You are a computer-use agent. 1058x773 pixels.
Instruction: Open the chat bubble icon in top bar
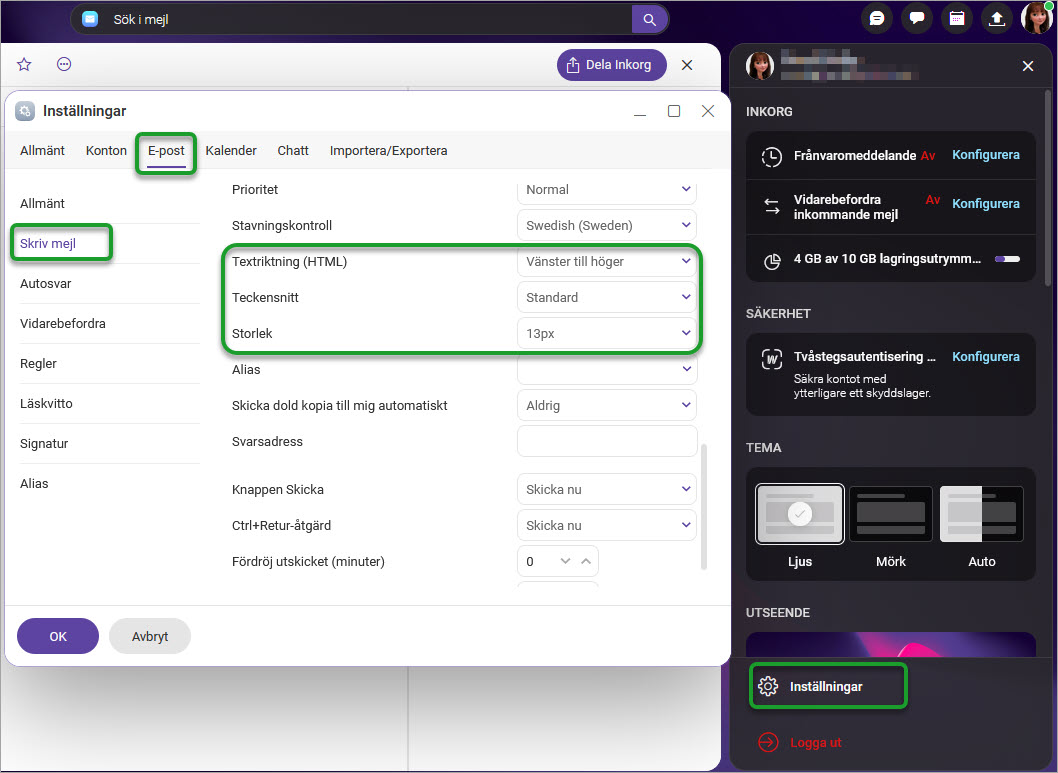coord(877,19)
